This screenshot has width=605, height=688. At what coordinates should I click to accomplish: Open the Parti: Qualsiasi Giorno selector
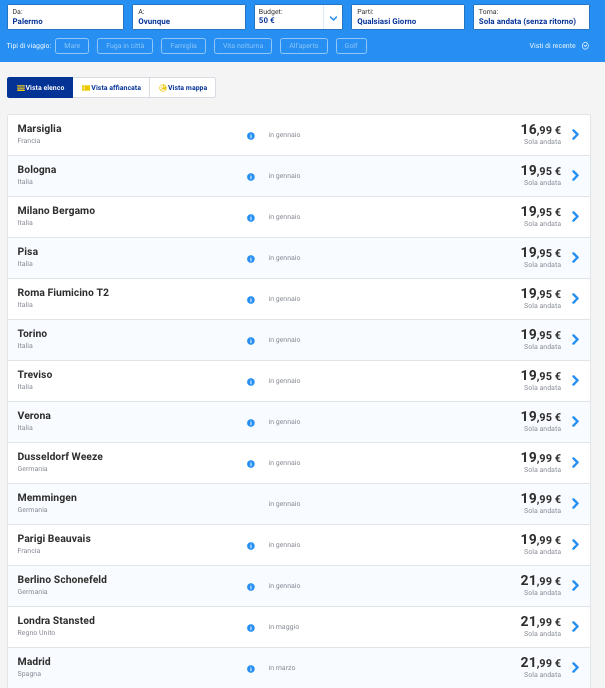point(410,17)
